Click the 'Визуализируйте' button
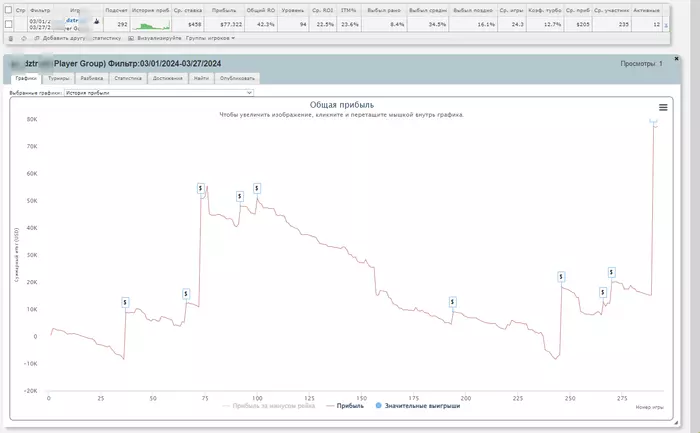This screenshot has width=700, height=433. 155,38
